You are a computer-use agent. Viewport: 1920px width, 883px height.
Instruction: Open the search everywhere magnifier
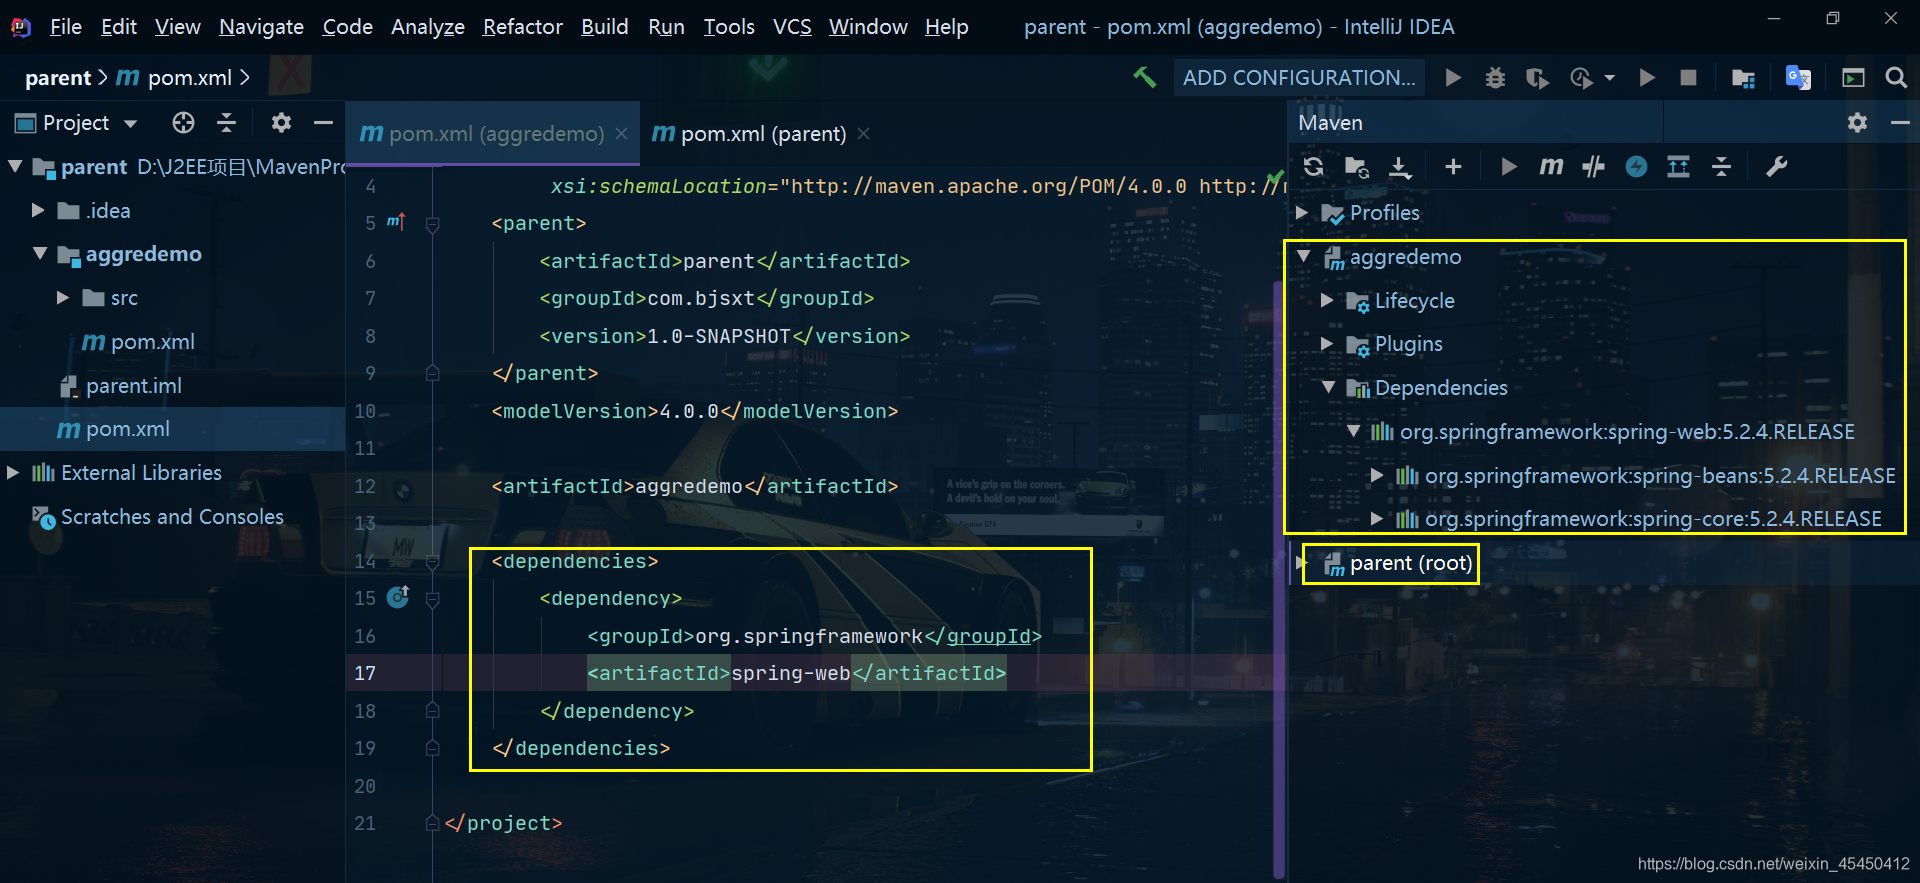click(1895, 77)
